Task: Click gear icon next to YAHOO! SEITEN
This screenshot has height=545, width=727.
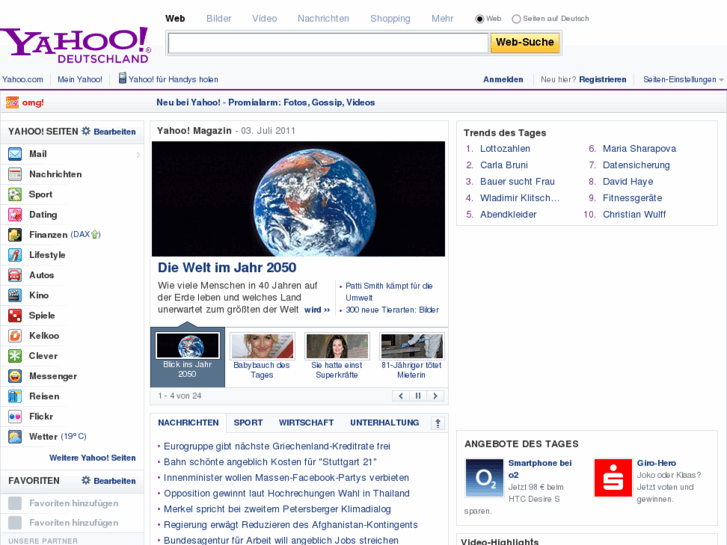Action: 86,131
